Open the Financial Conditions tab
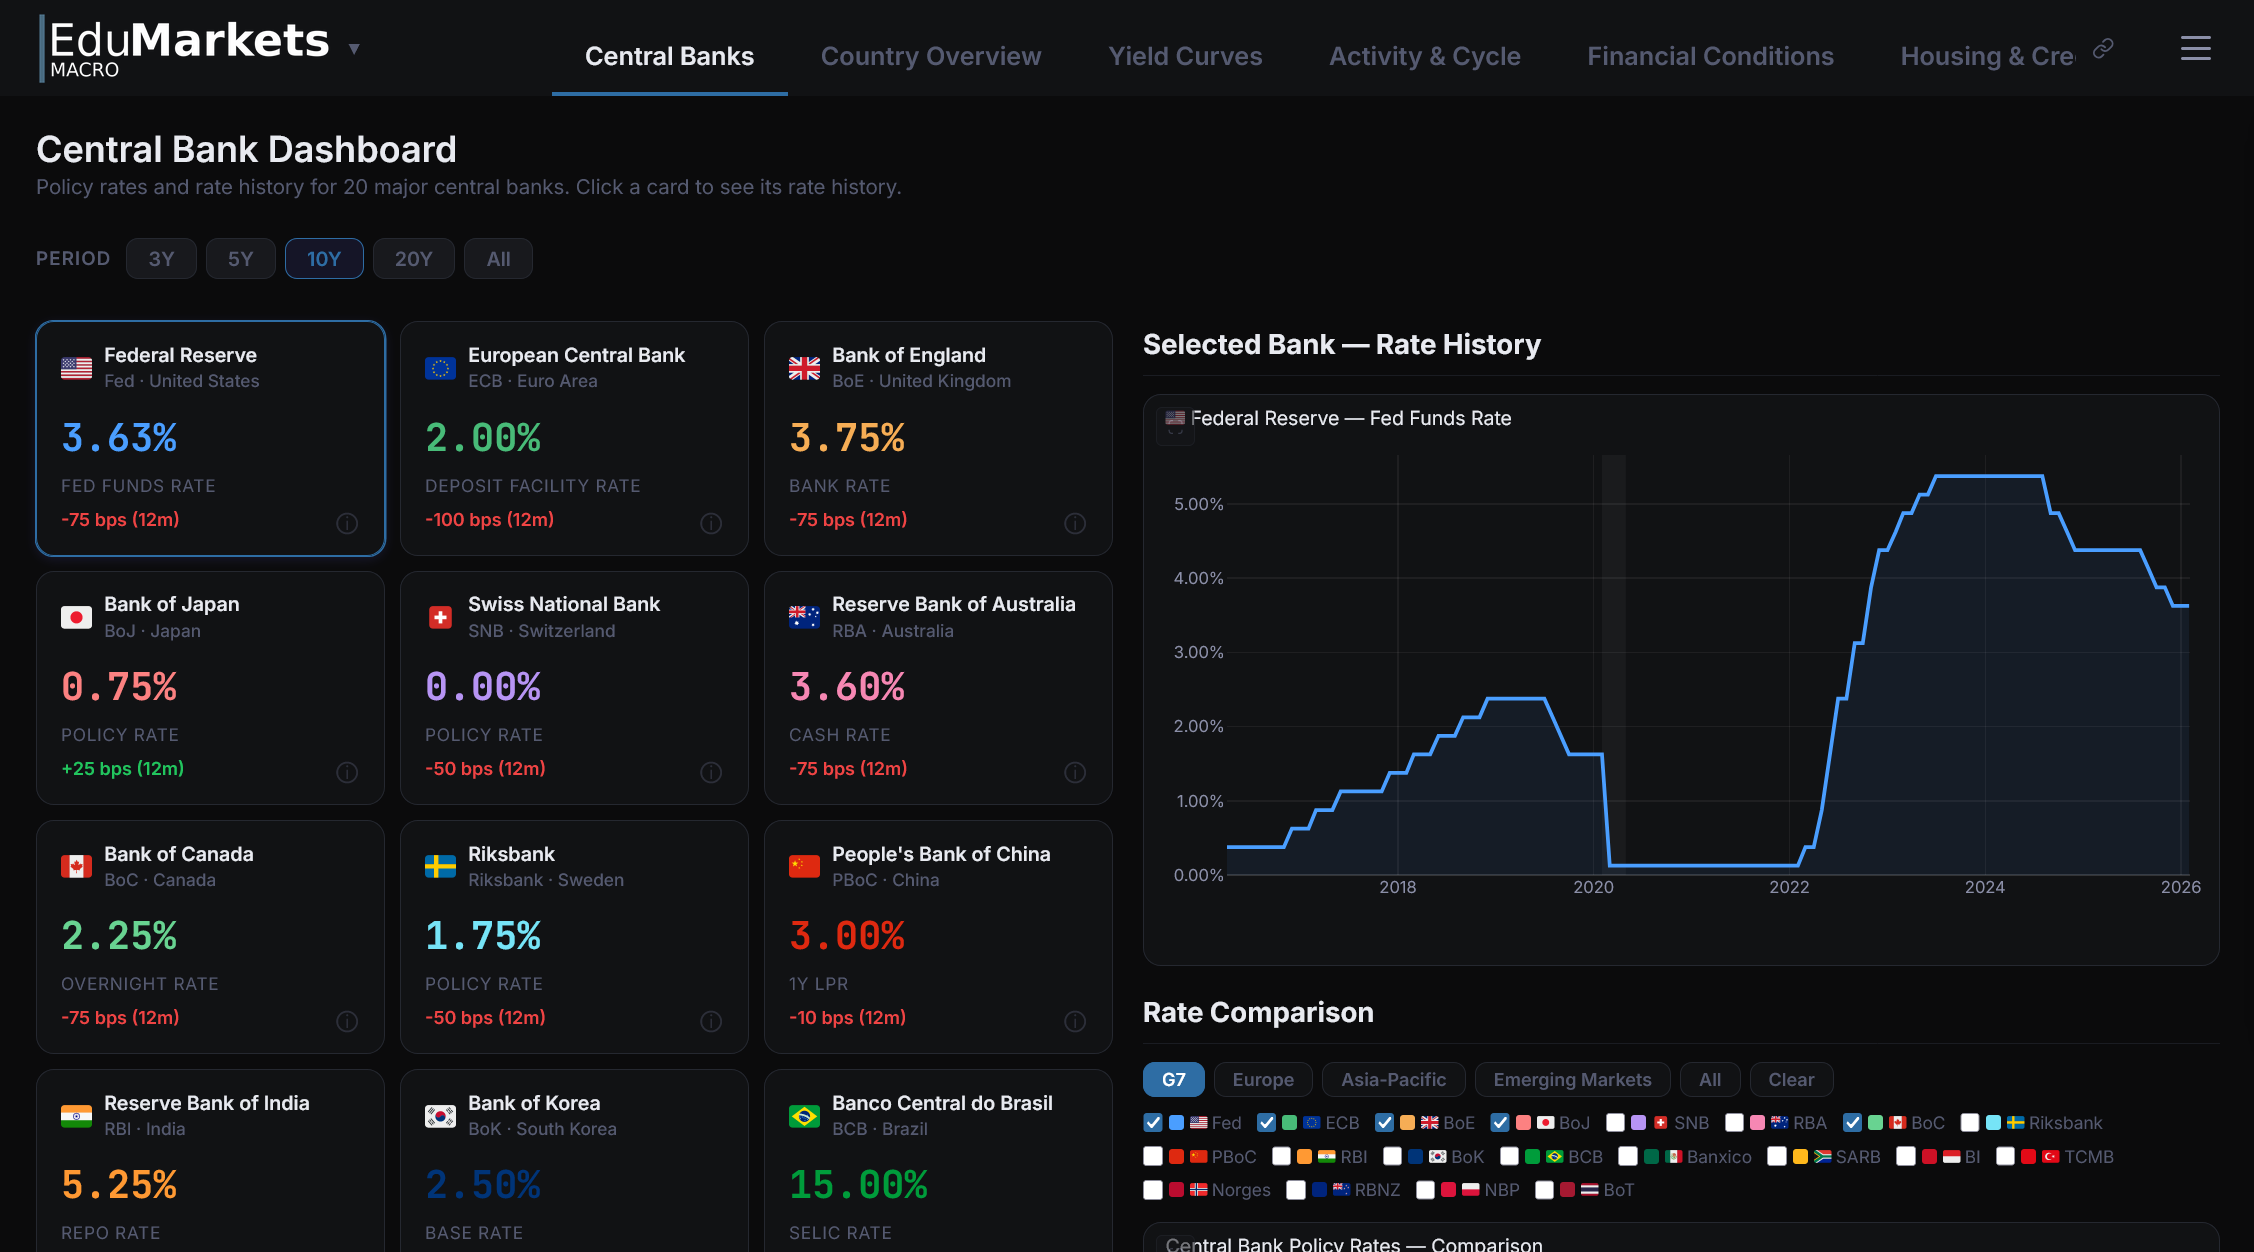 (1710, 56)
